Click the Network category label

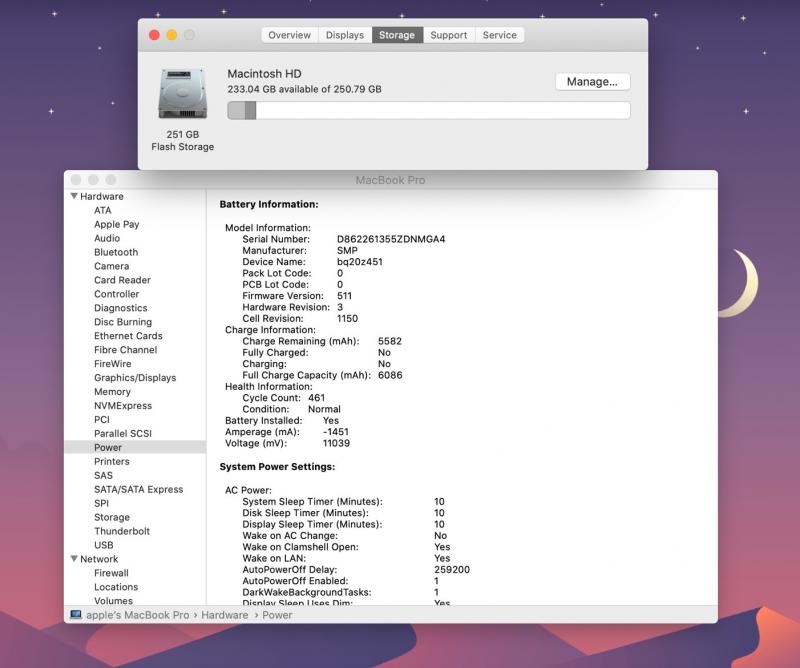(x=99, y=559)
